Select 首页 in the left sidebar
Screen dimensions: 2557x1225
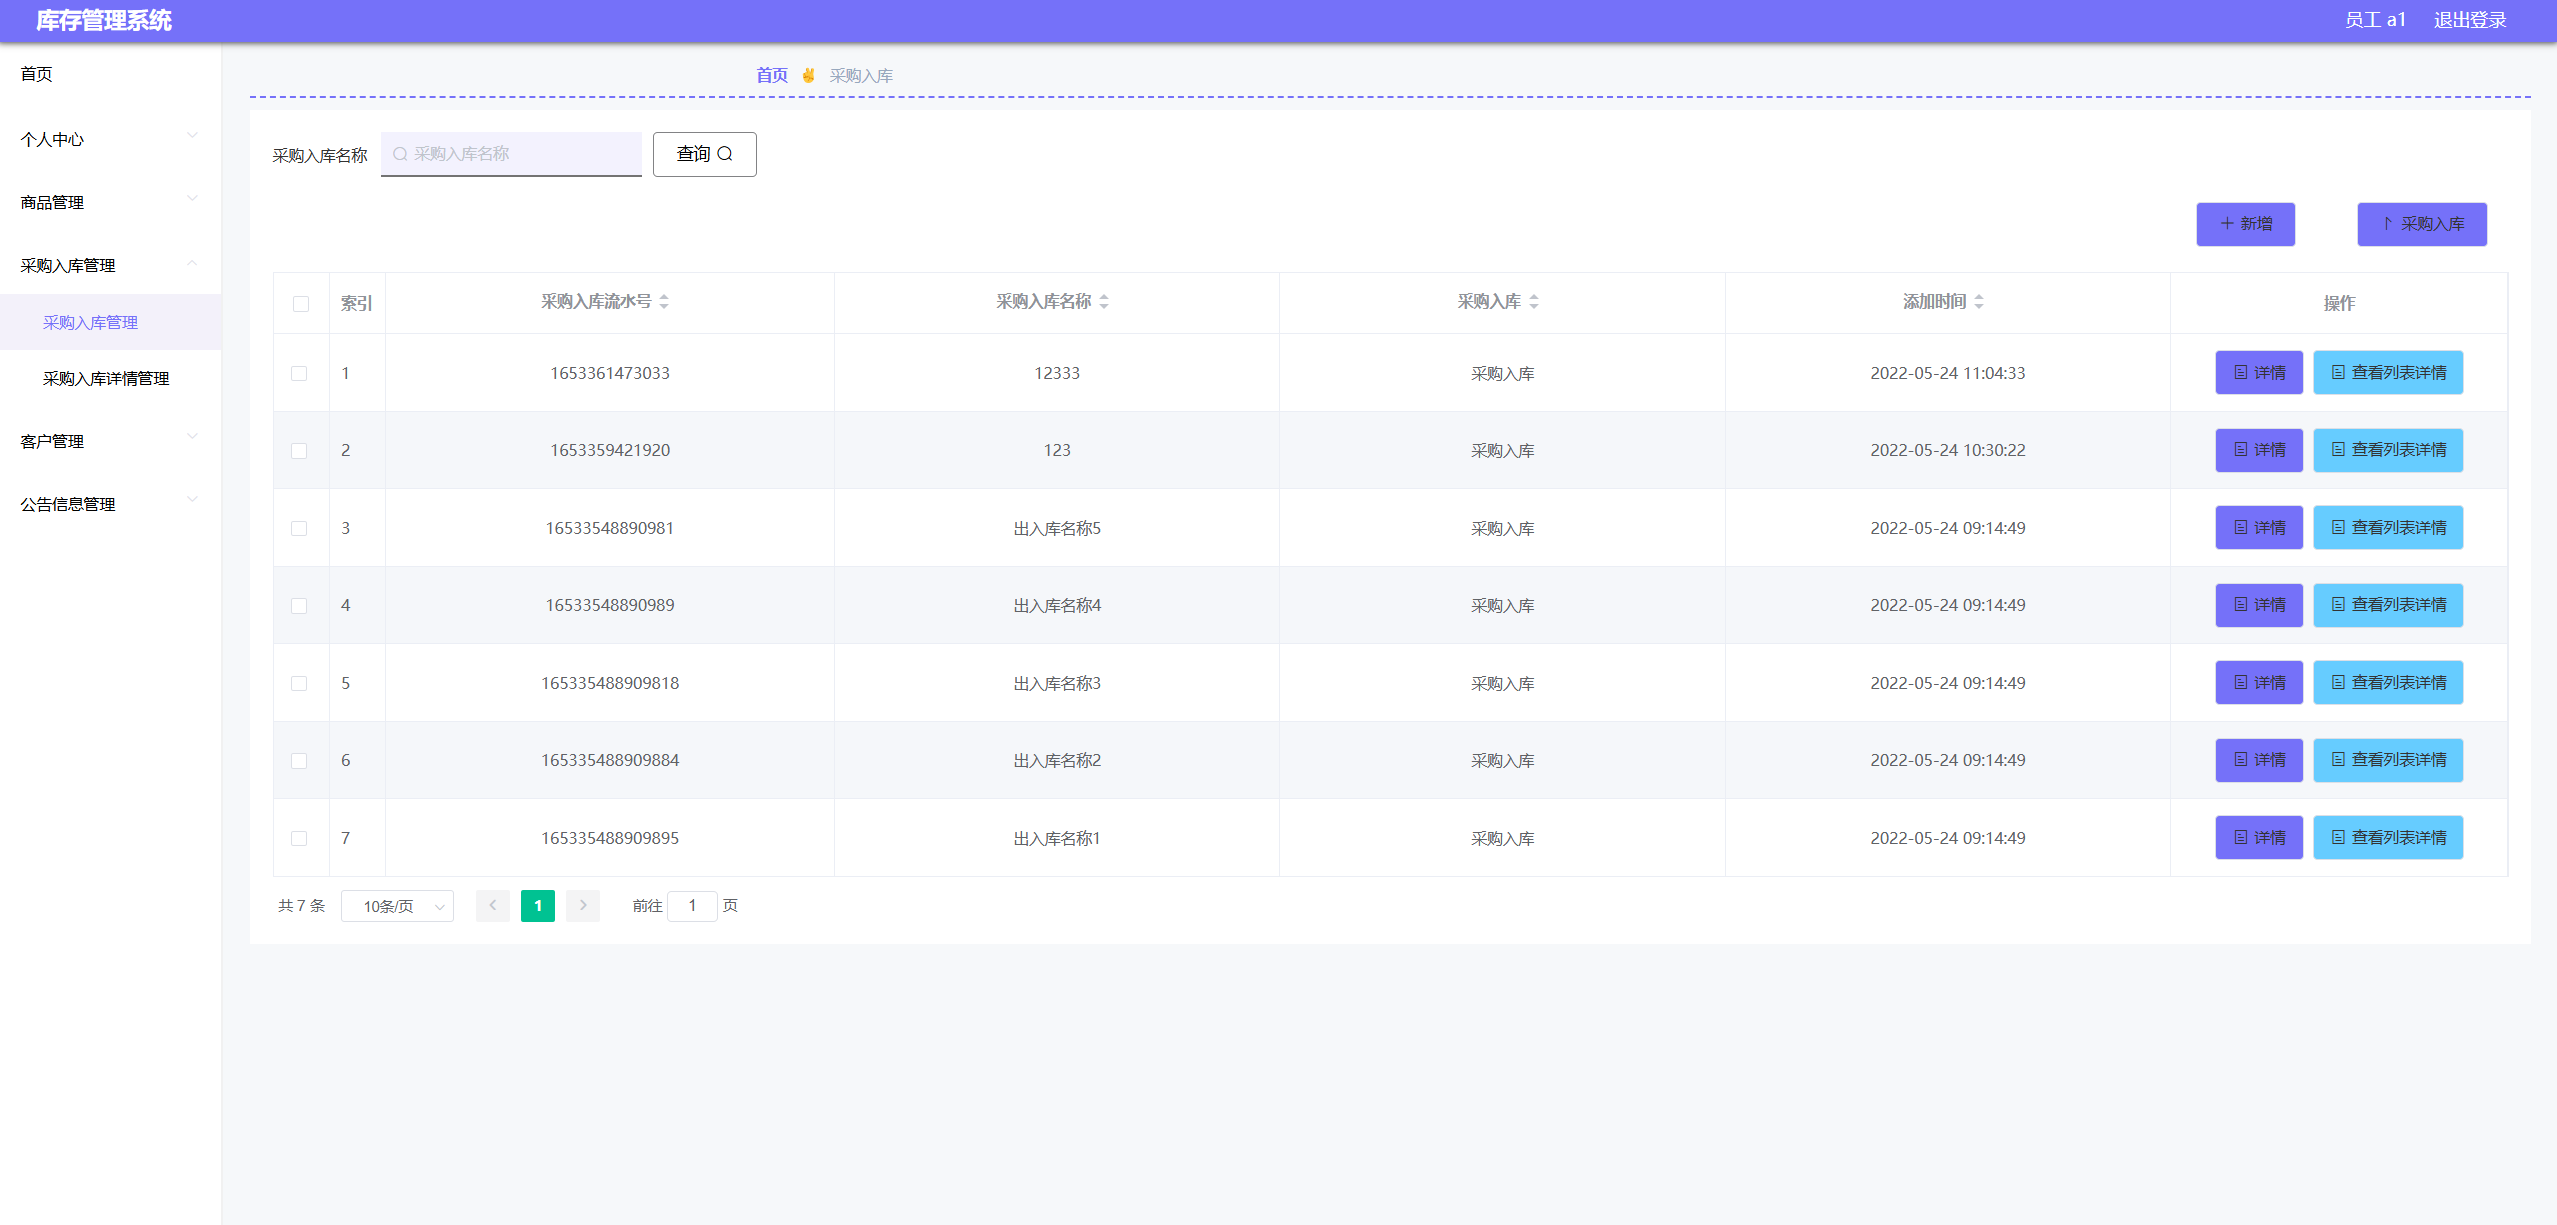pos(37,74)
